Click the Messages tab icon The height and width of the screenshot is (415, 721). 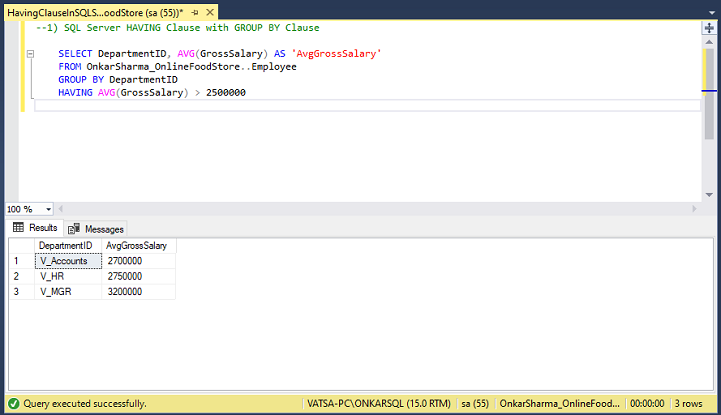pos(74,229)
